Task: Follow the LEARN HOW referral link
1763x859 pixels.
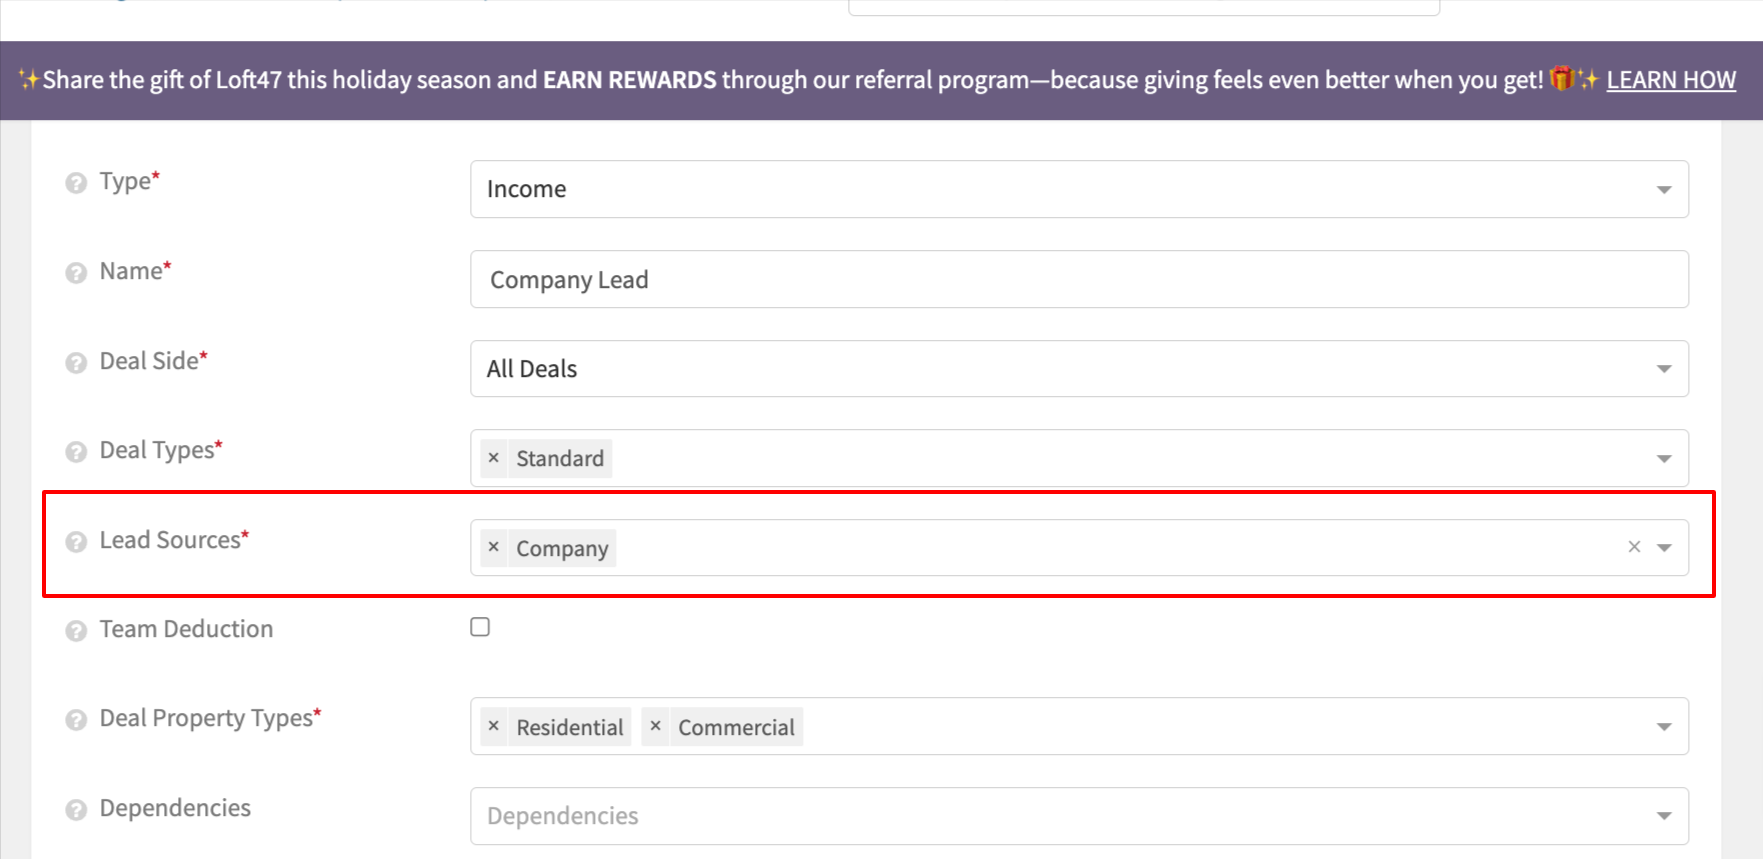Action: coord(1671,80)
